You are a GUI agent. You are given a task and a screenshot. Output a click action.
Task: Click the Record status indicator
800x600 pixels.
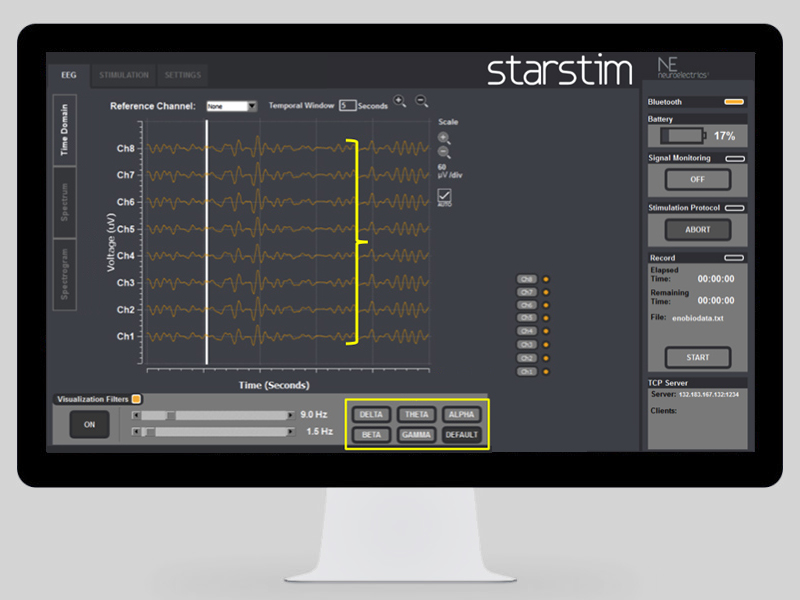(734, 258)
